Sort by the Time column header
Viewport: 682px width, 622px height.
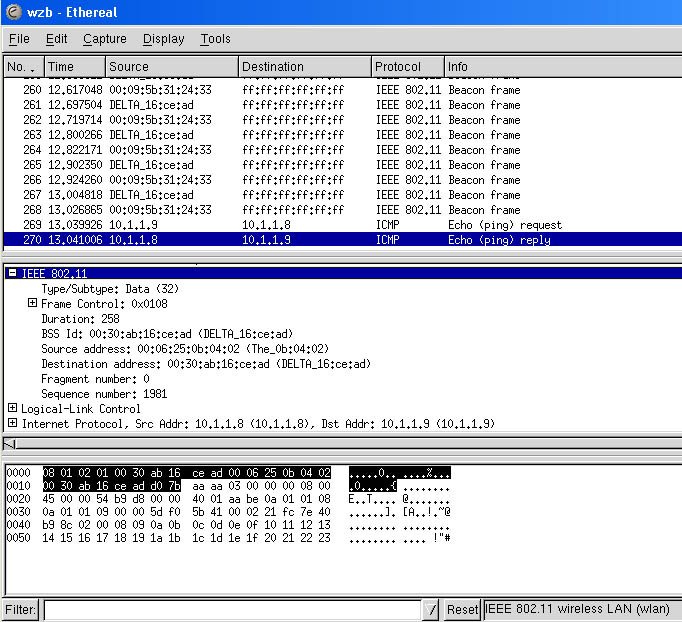pos(75,67)
